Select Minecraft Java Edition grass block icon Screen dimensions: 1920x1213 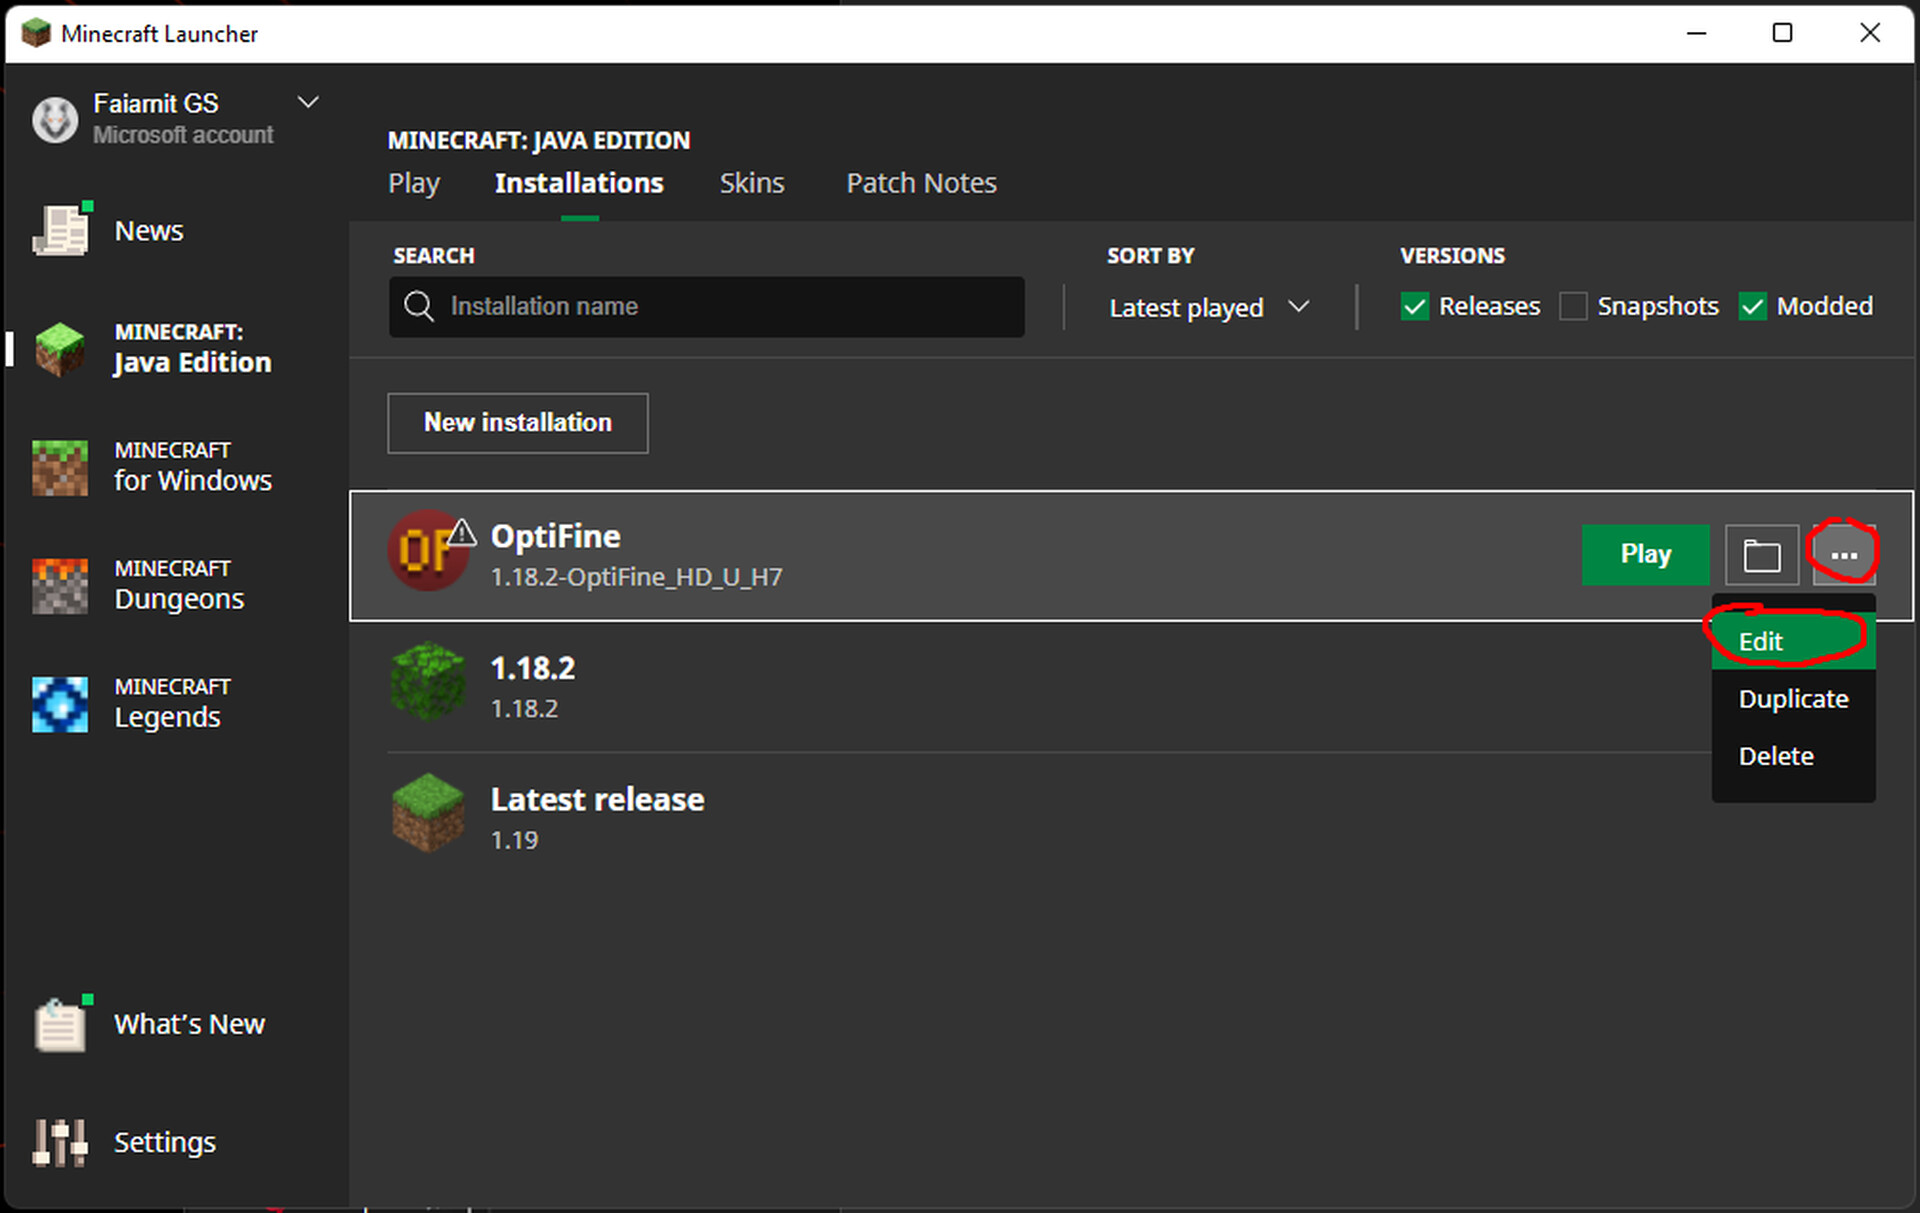[59, 349]
